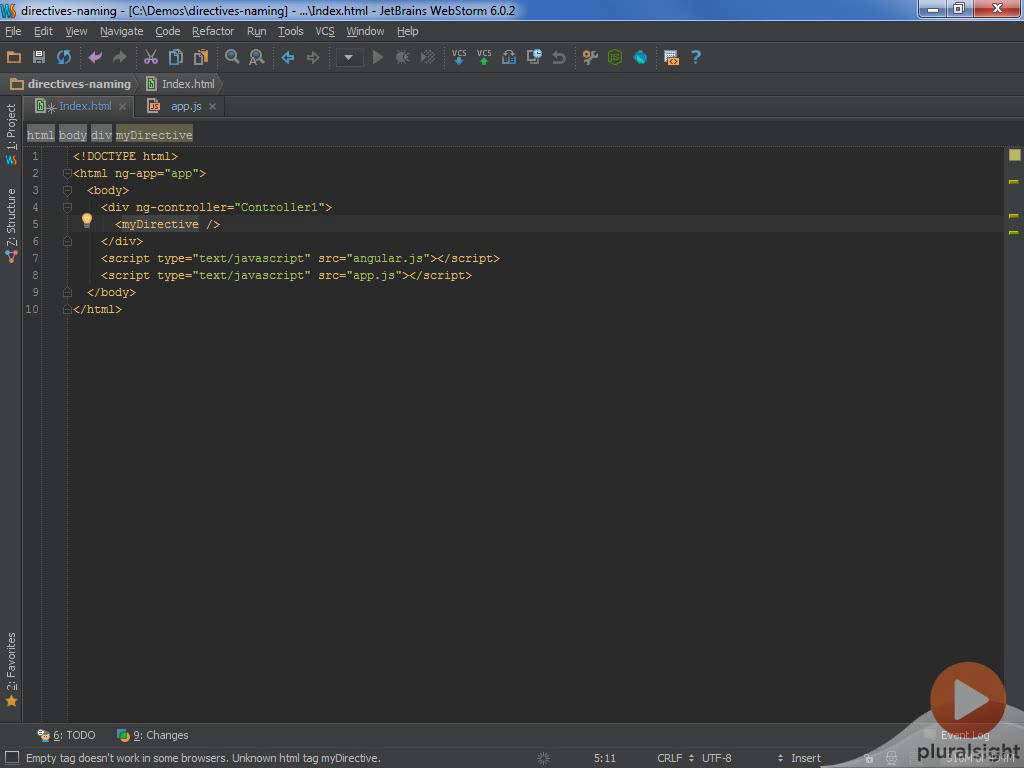Click the VCS Commit Changes icon
This screenshot has height=768, width=1024.
[484, 57]
